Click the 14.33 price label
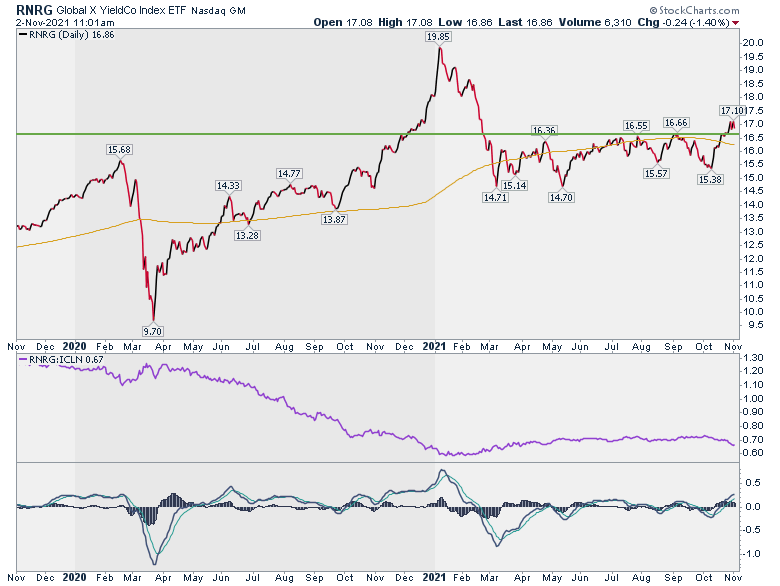The image size is (780, 586). tap(228, 185)
